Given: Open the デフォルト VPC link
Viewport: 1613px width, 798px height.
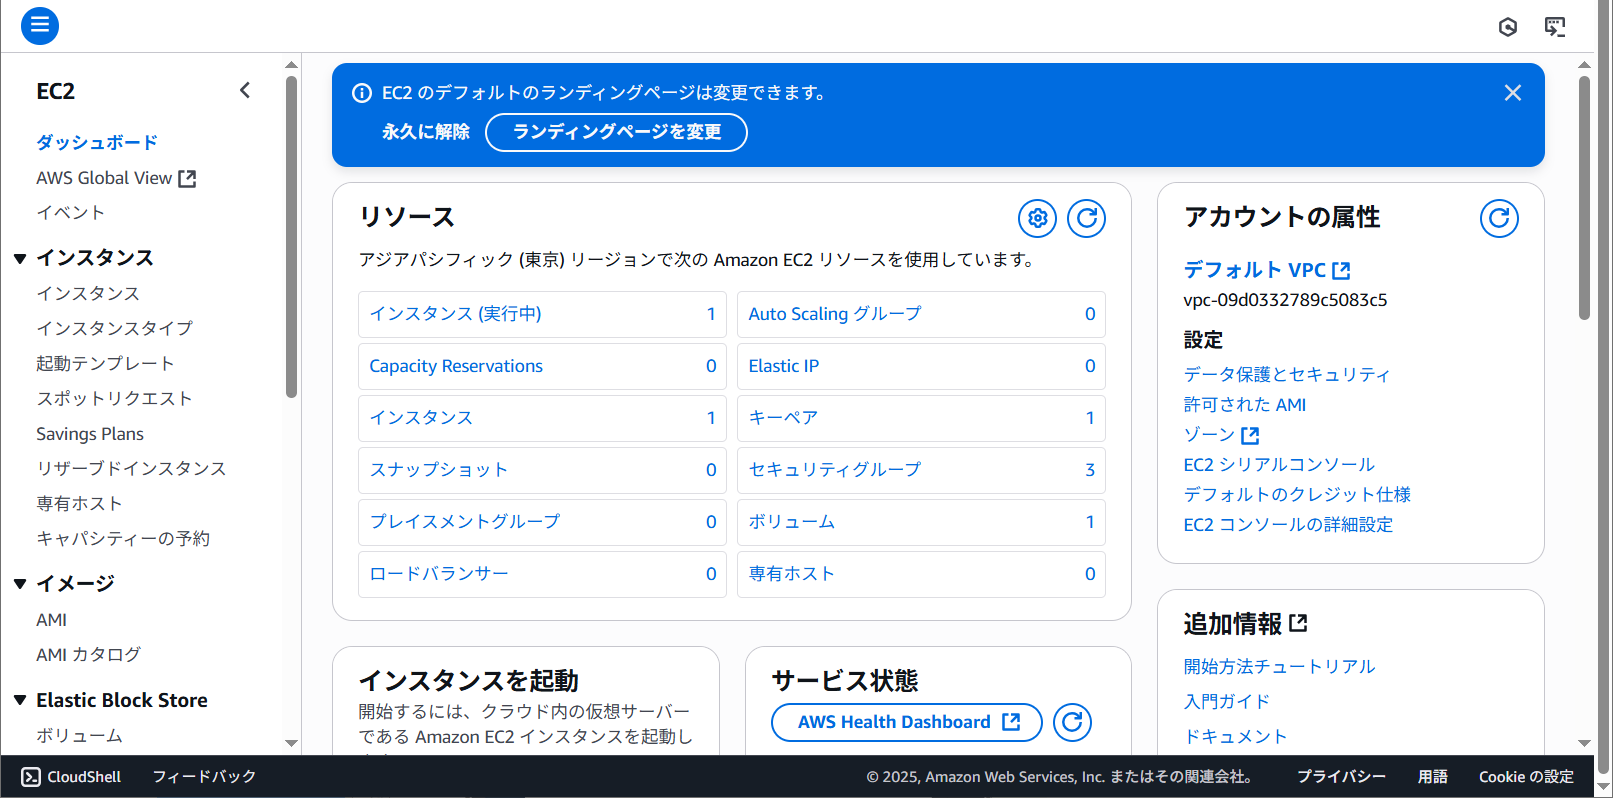Looking at the screenshot, I should (x=1266, y=270).
